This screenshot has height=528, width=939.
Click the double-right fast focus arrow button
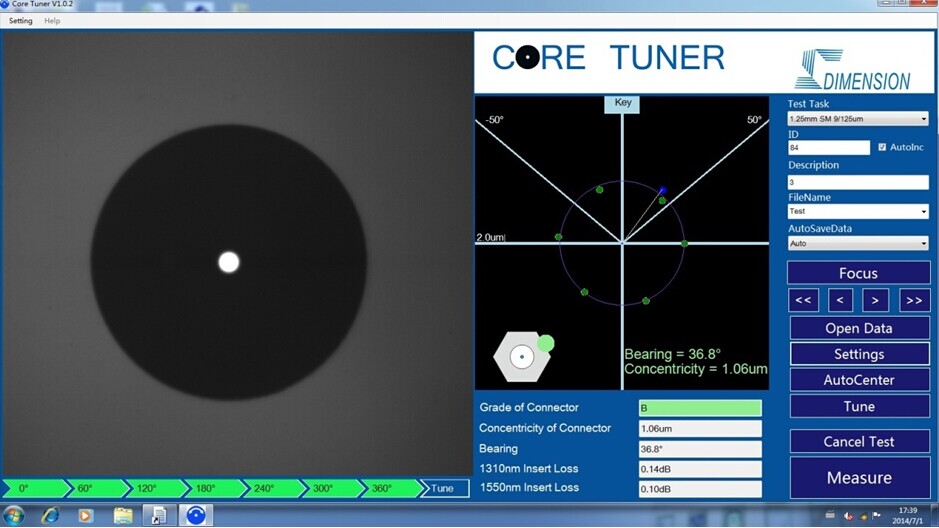tap(912, 299)
